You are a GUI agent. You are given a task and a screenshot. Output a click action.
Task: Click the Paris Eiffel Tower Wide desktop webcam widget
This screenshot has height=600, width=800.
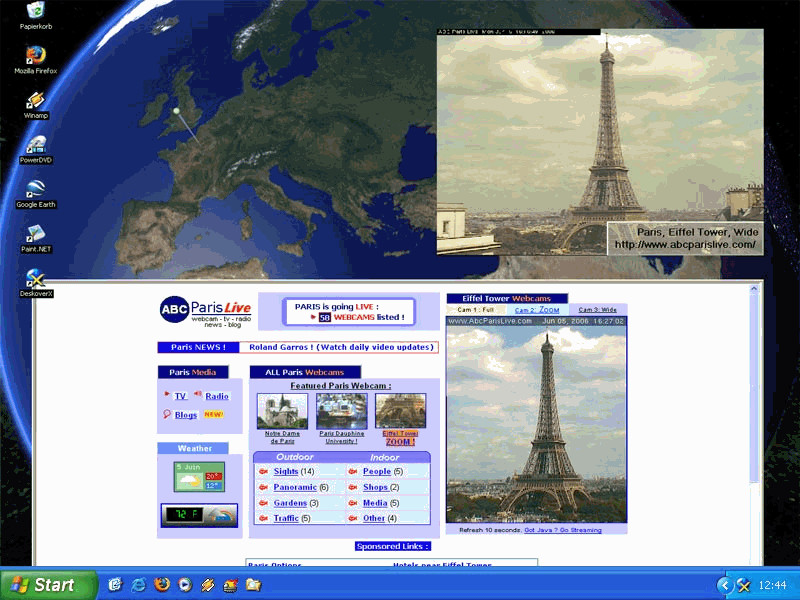[x=600, y=142]
